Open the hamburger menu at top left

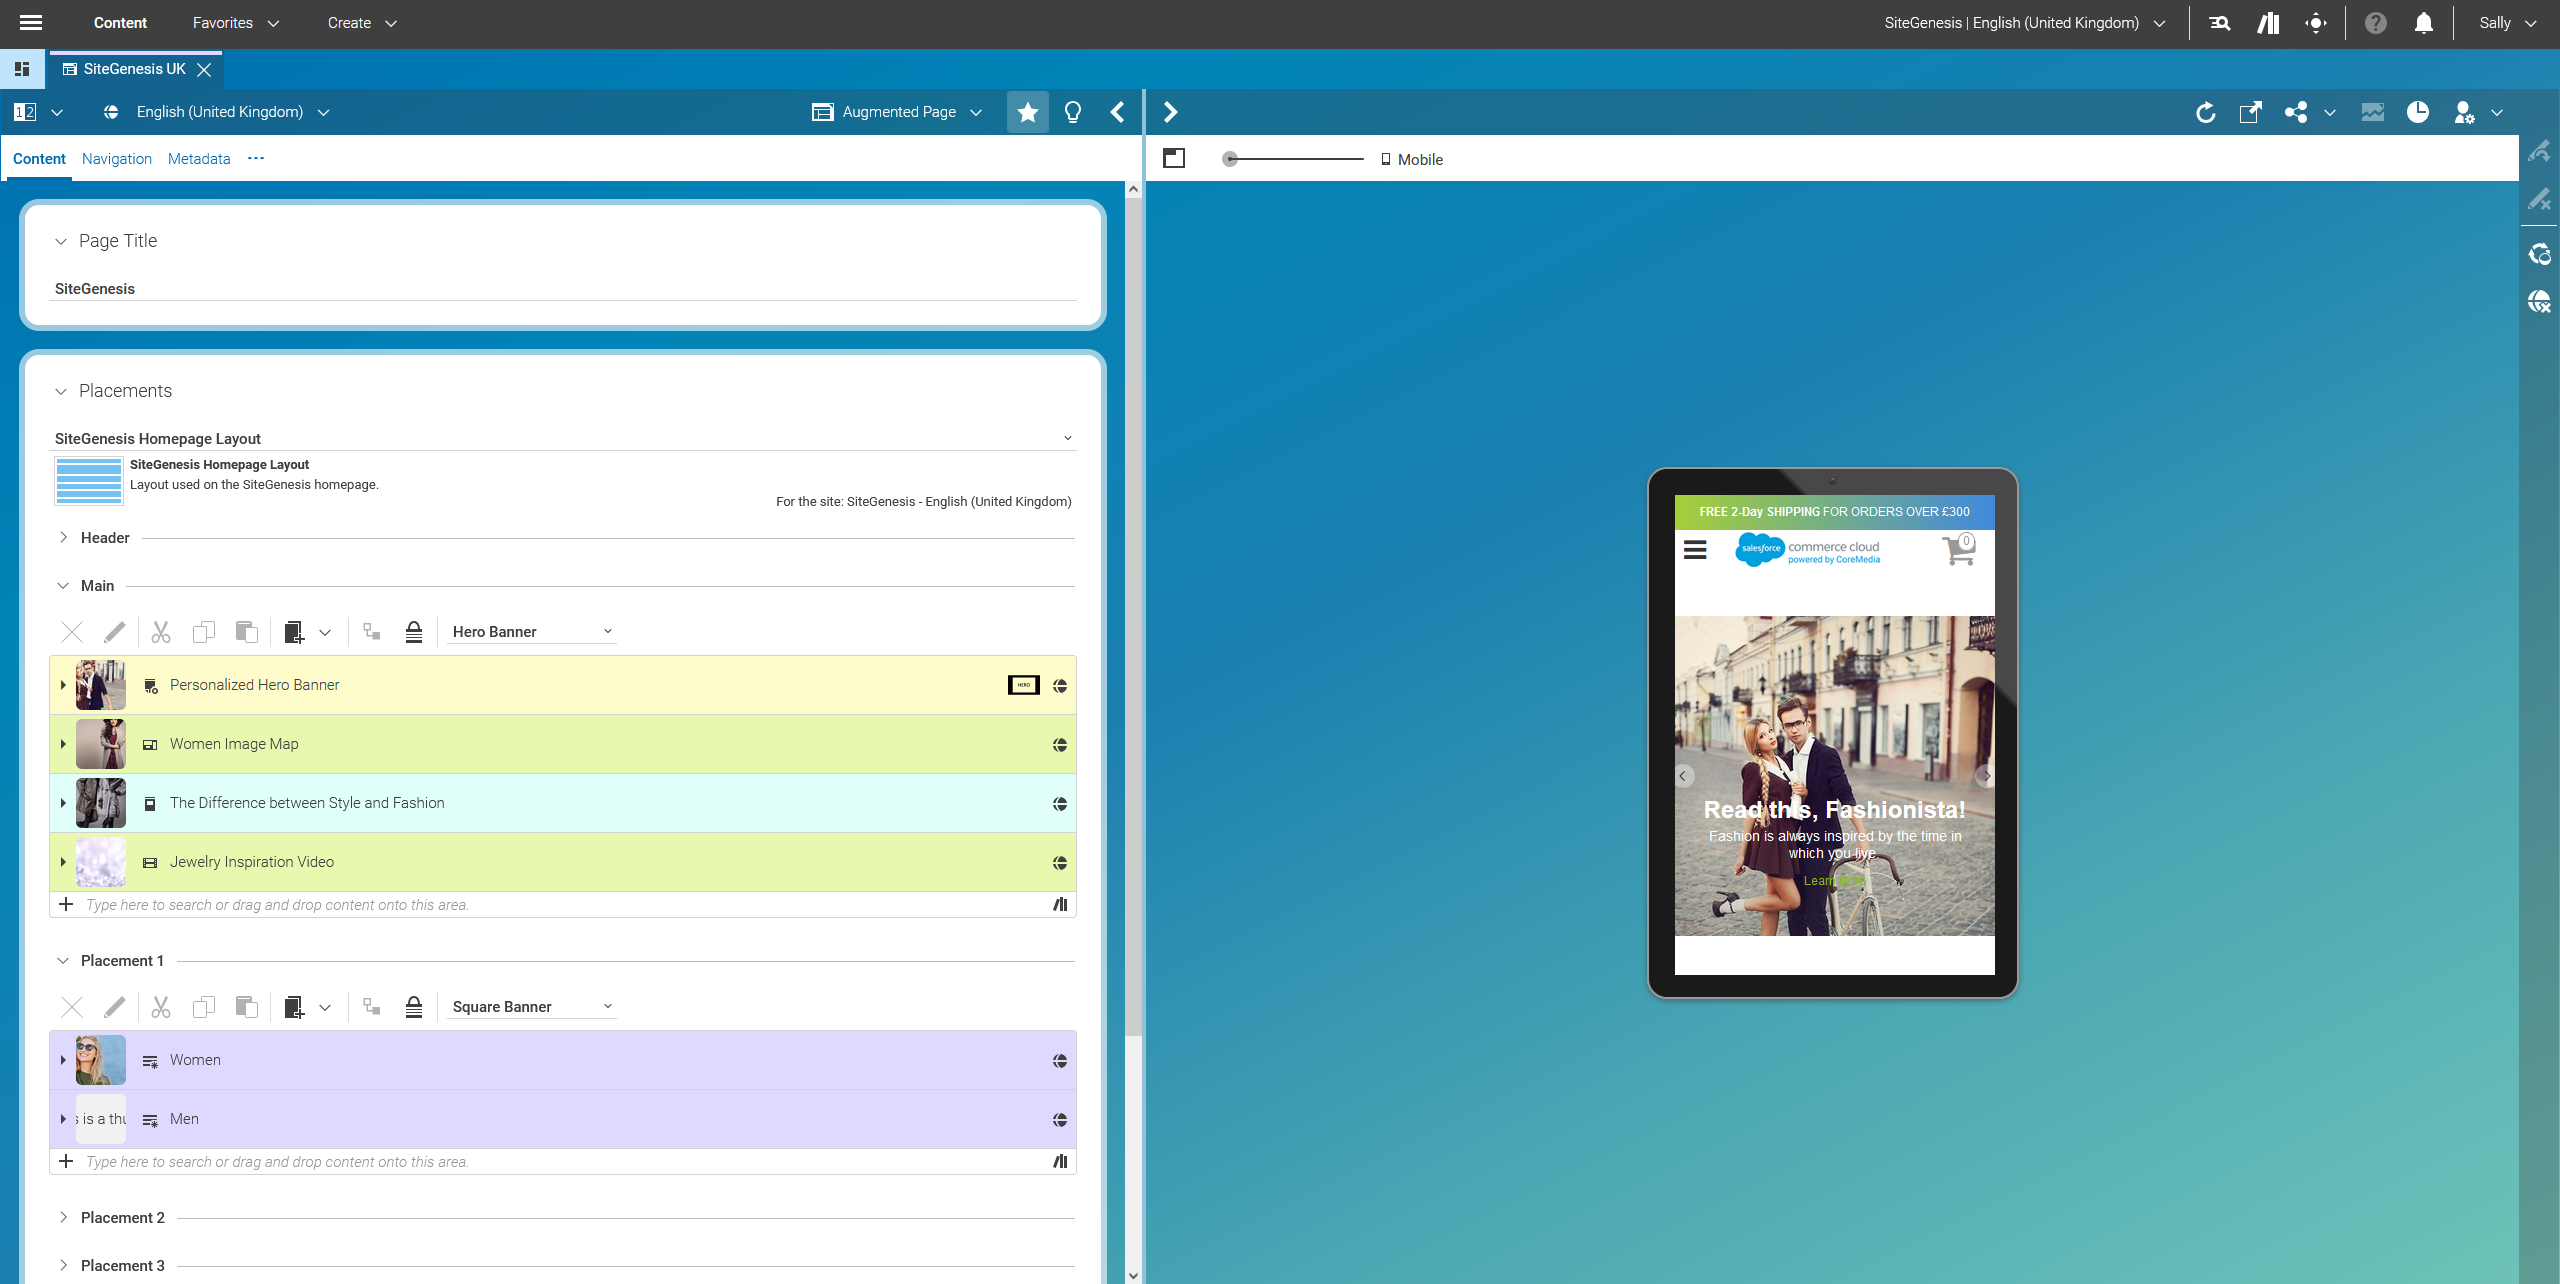31,22
